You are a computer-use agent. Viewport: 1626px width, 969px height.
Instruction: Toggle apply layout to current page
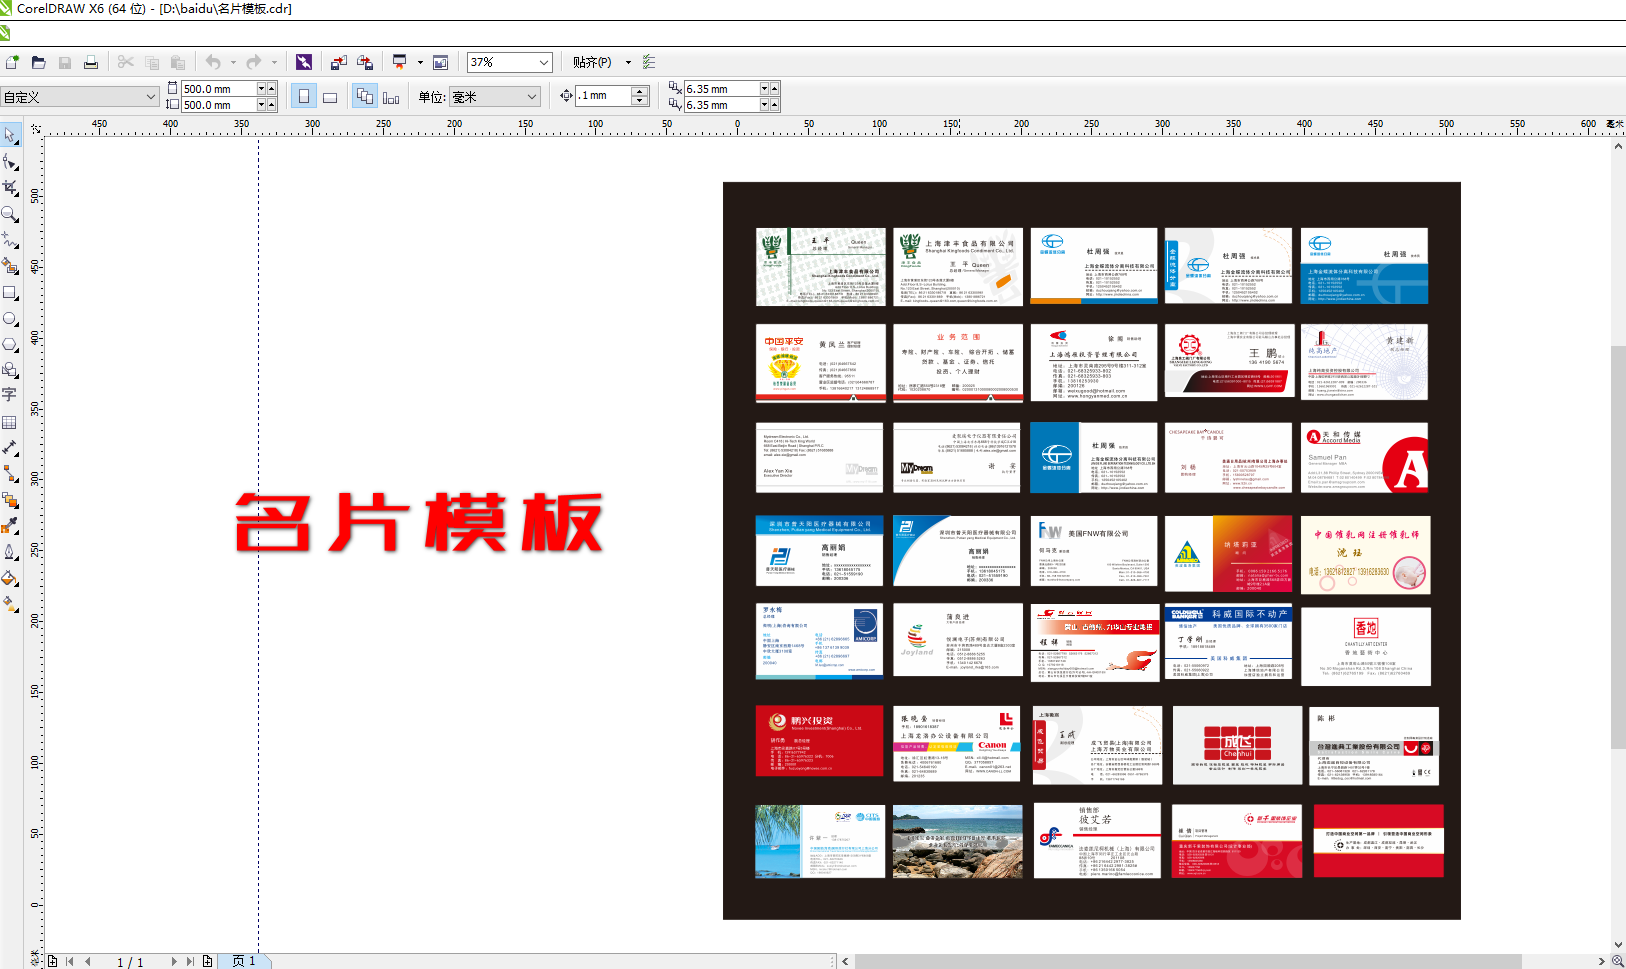pyautogui.click(x=391, y=96)
